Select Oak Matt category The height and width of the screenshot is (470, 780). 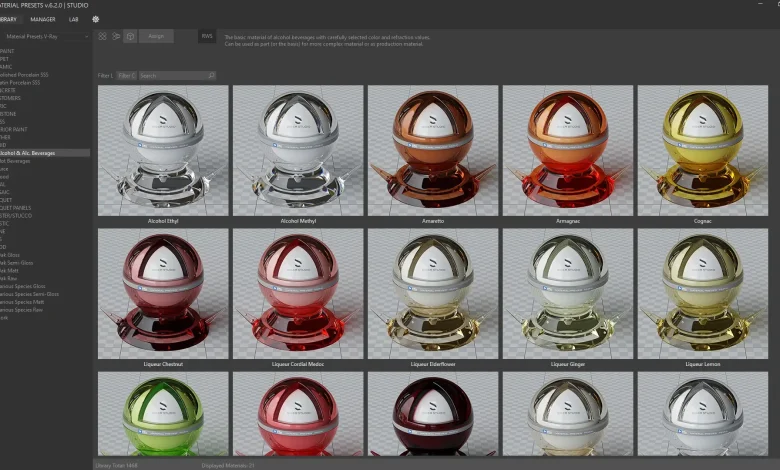(9, 271)
